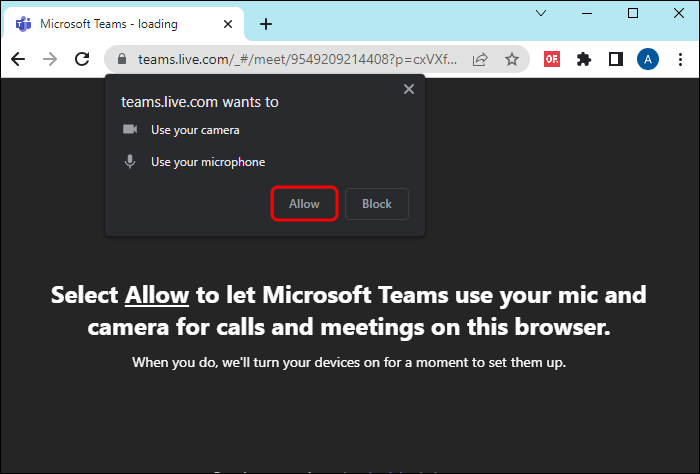This screenshot has width=700, height=474.
Task: Open the Extensions puzzle piece menu
Action: pos(584,59)
